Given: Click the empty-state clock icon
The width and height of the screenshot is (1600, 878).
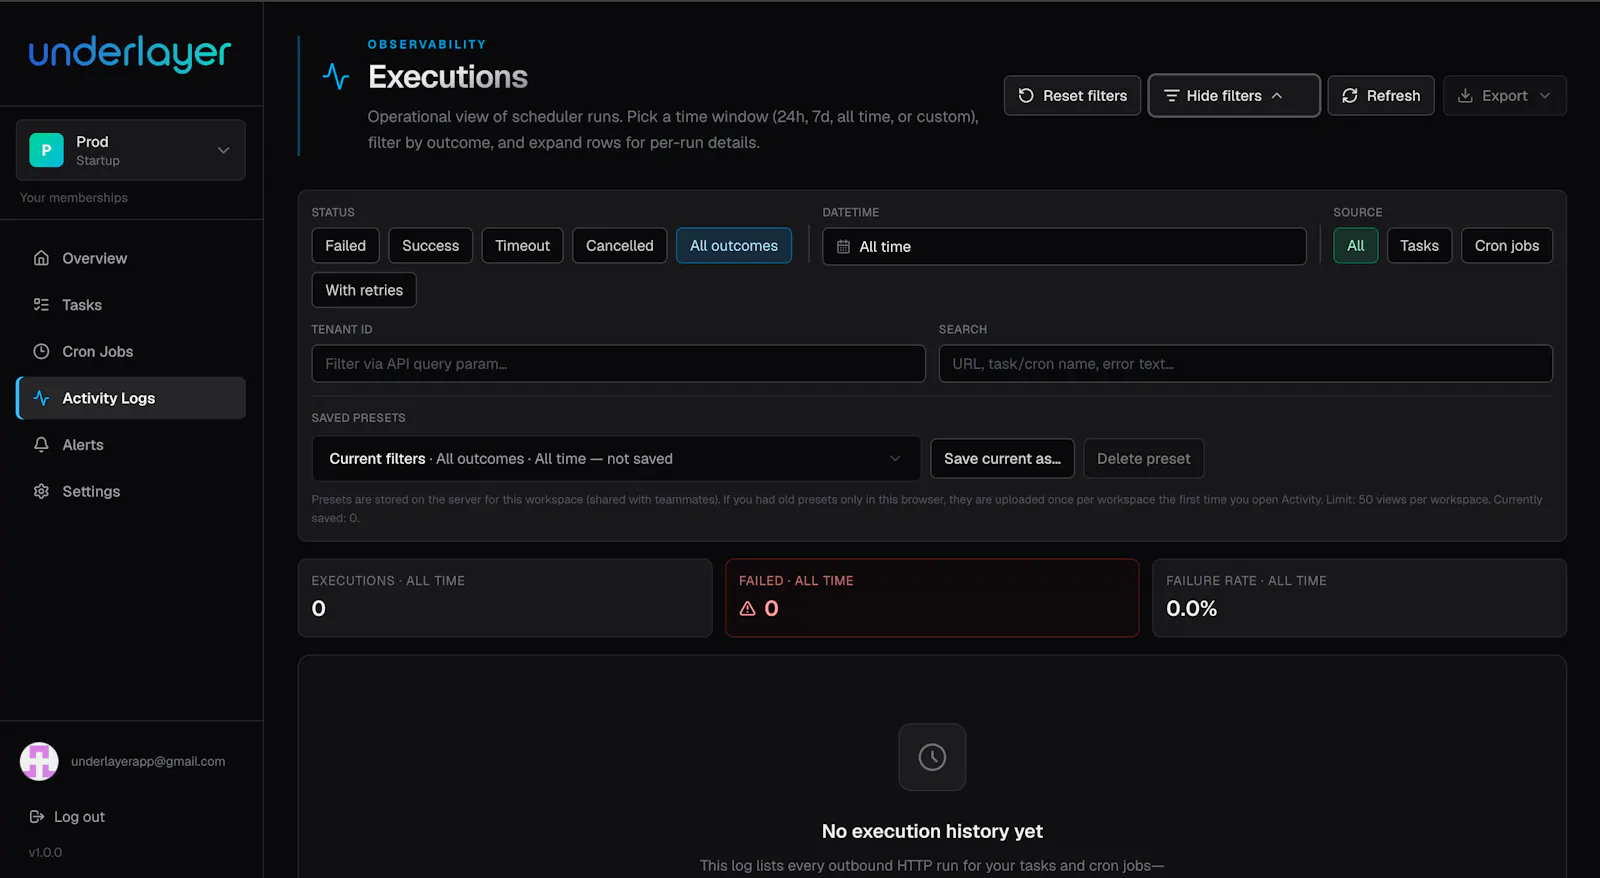Looking at the screenshot, I should click(932, 757).
